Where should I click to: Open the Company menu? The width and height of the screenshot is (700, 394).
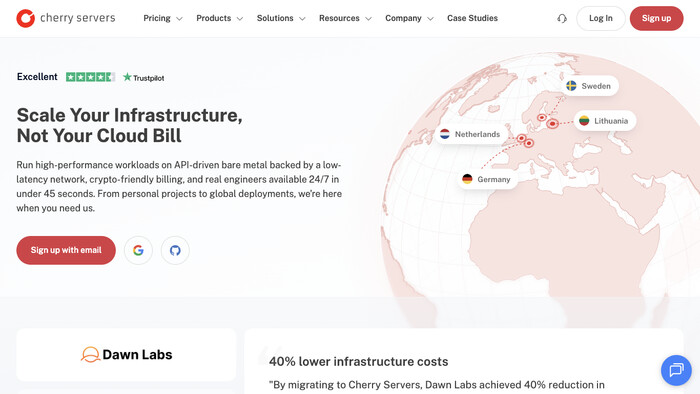(x=410, y=18)
